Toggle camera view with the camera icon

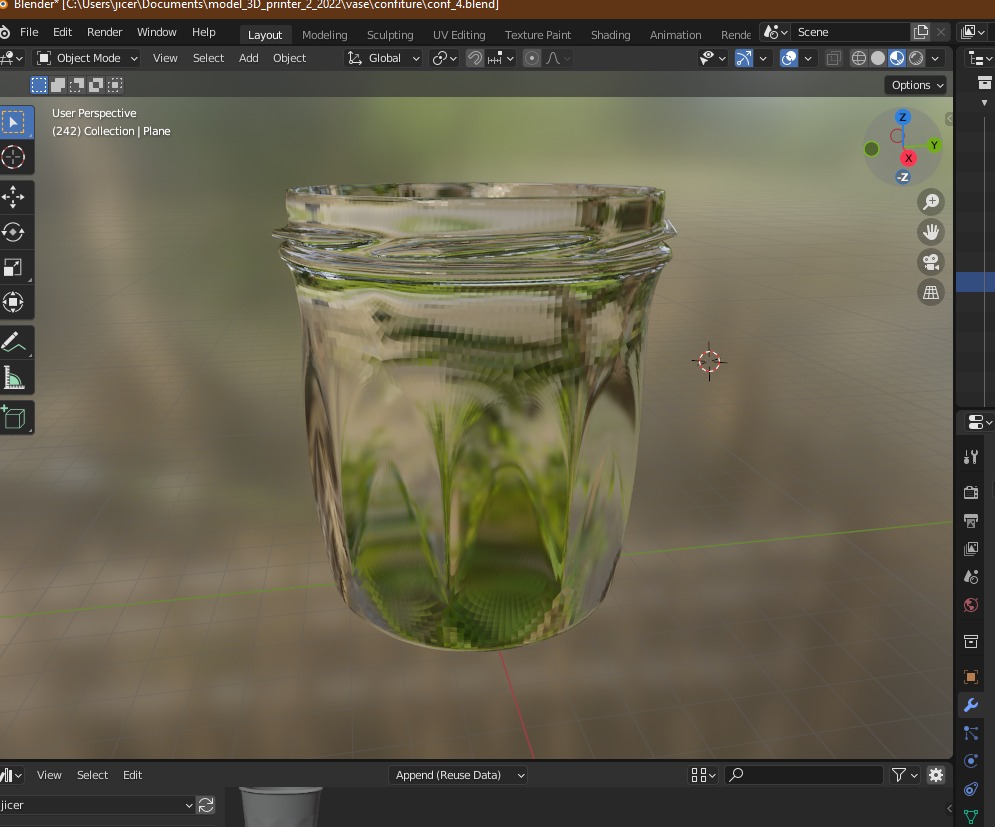click(931, 262)
